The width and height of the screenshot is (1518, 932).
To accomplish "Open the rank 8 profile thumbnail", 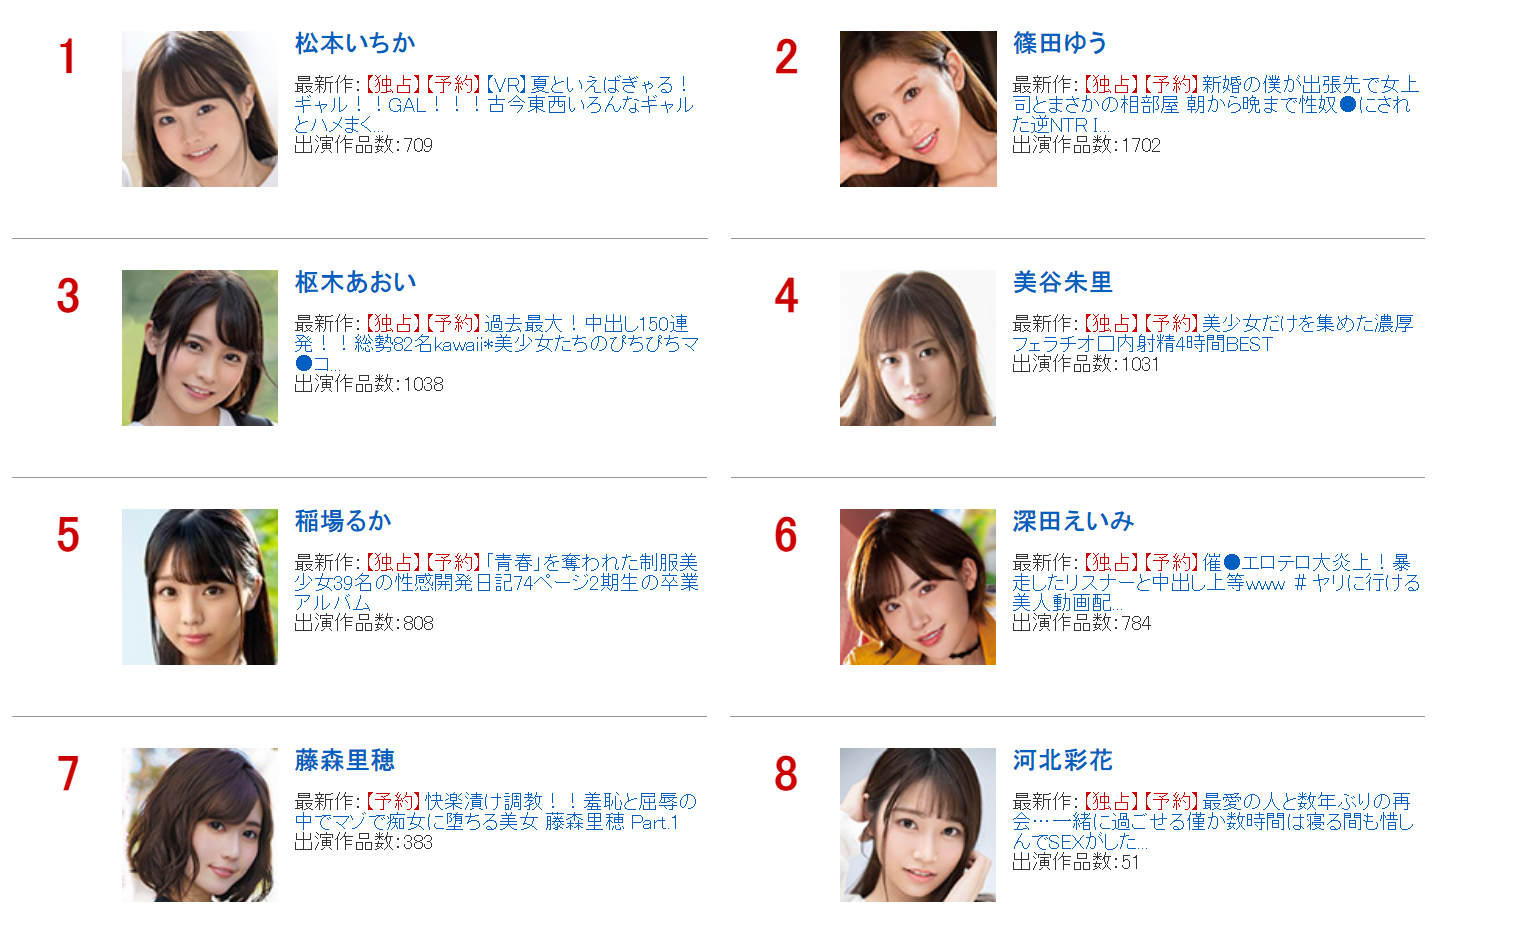I will (918, 825).
